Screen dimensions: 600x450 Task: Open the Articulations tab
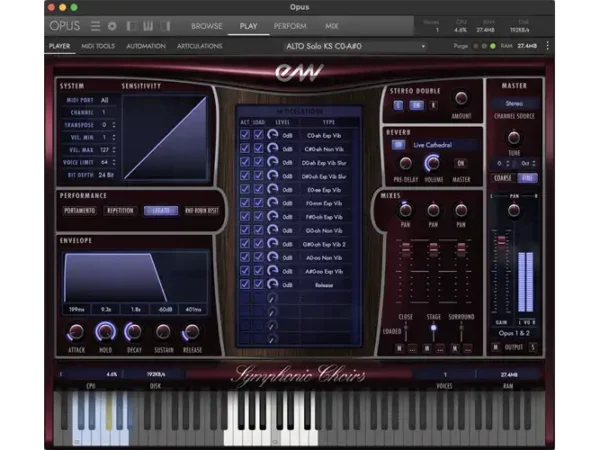click(199, 46)
